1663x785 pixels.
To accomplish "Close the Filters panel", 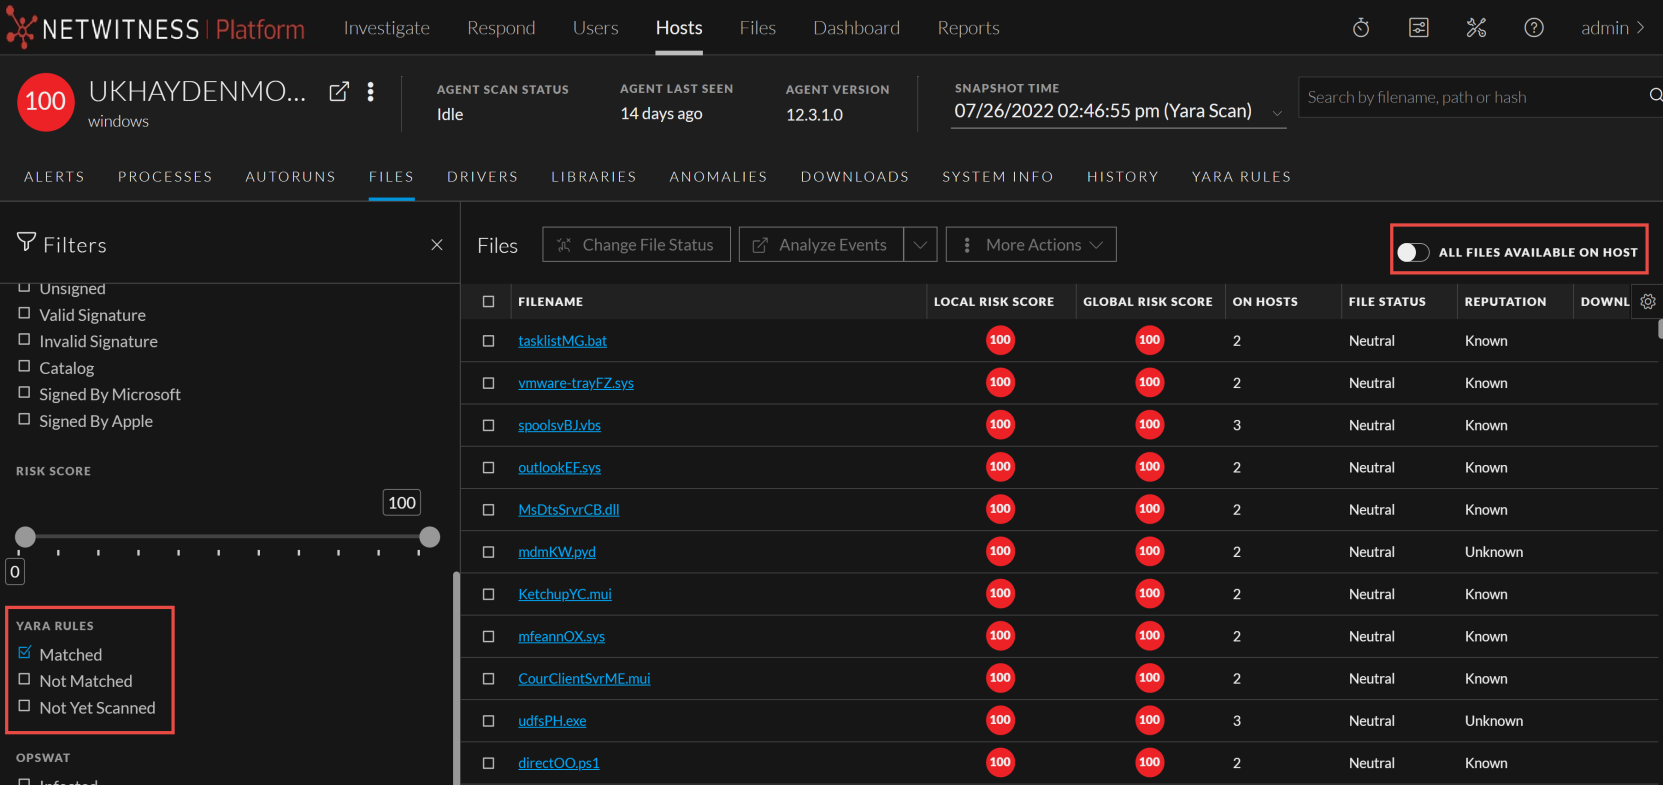I will pyautogui.click(x=437, y=245).
